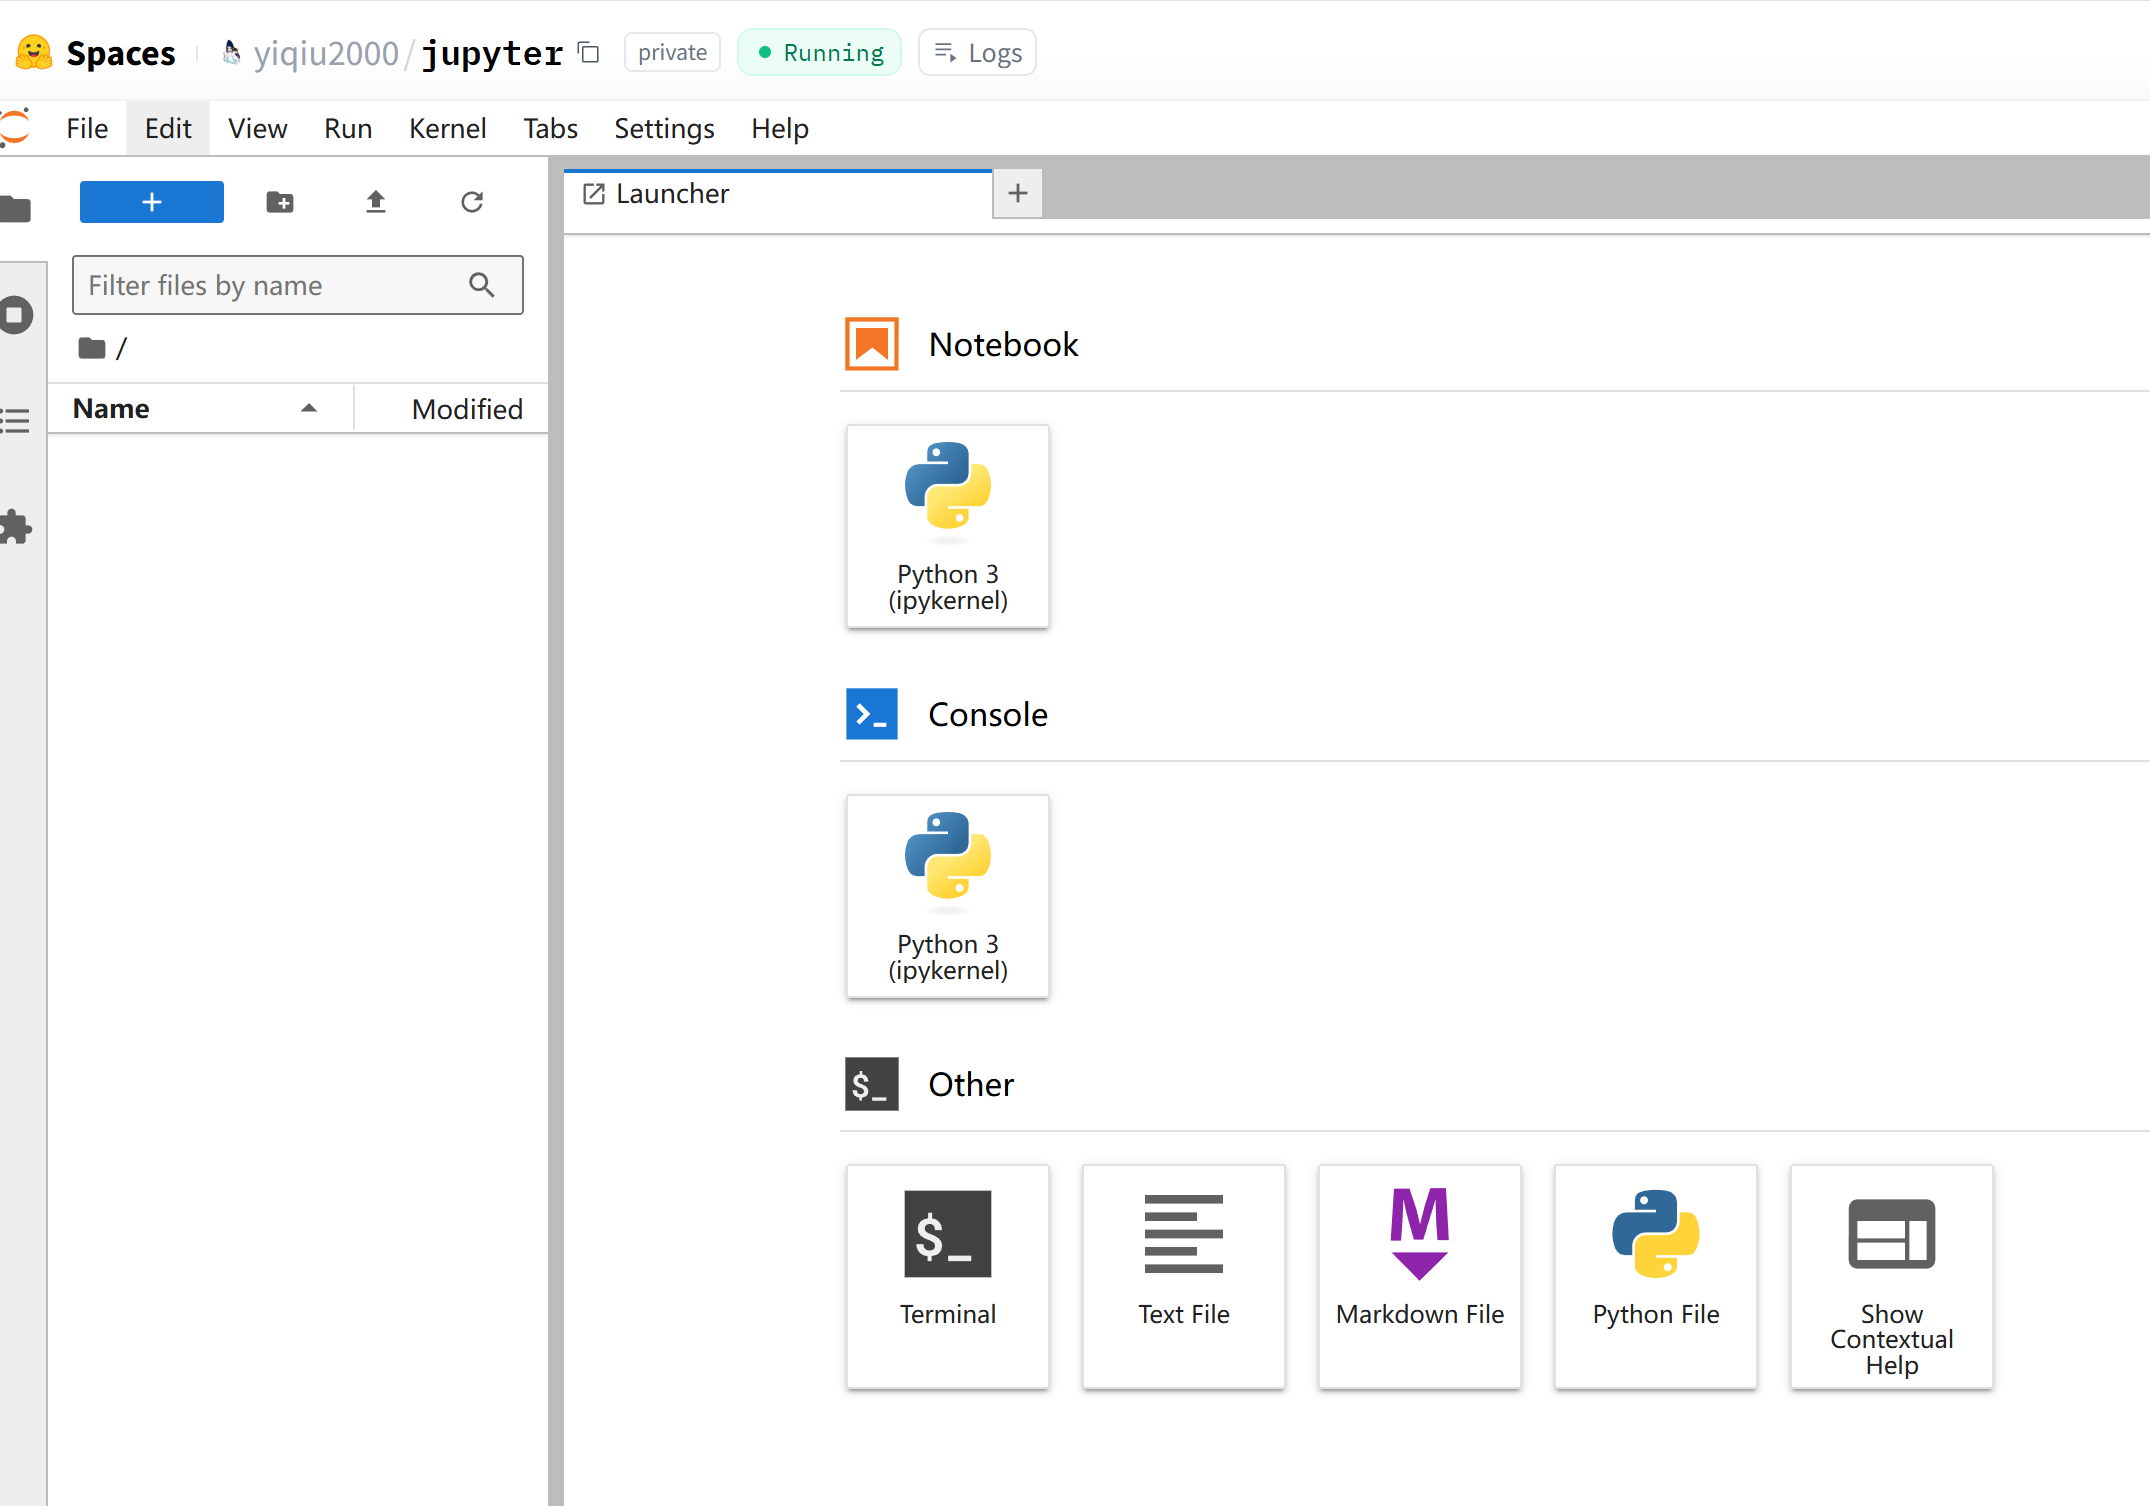
Task: Open the yiqiu2000 profile link
Action: click(x=326, y=53)
